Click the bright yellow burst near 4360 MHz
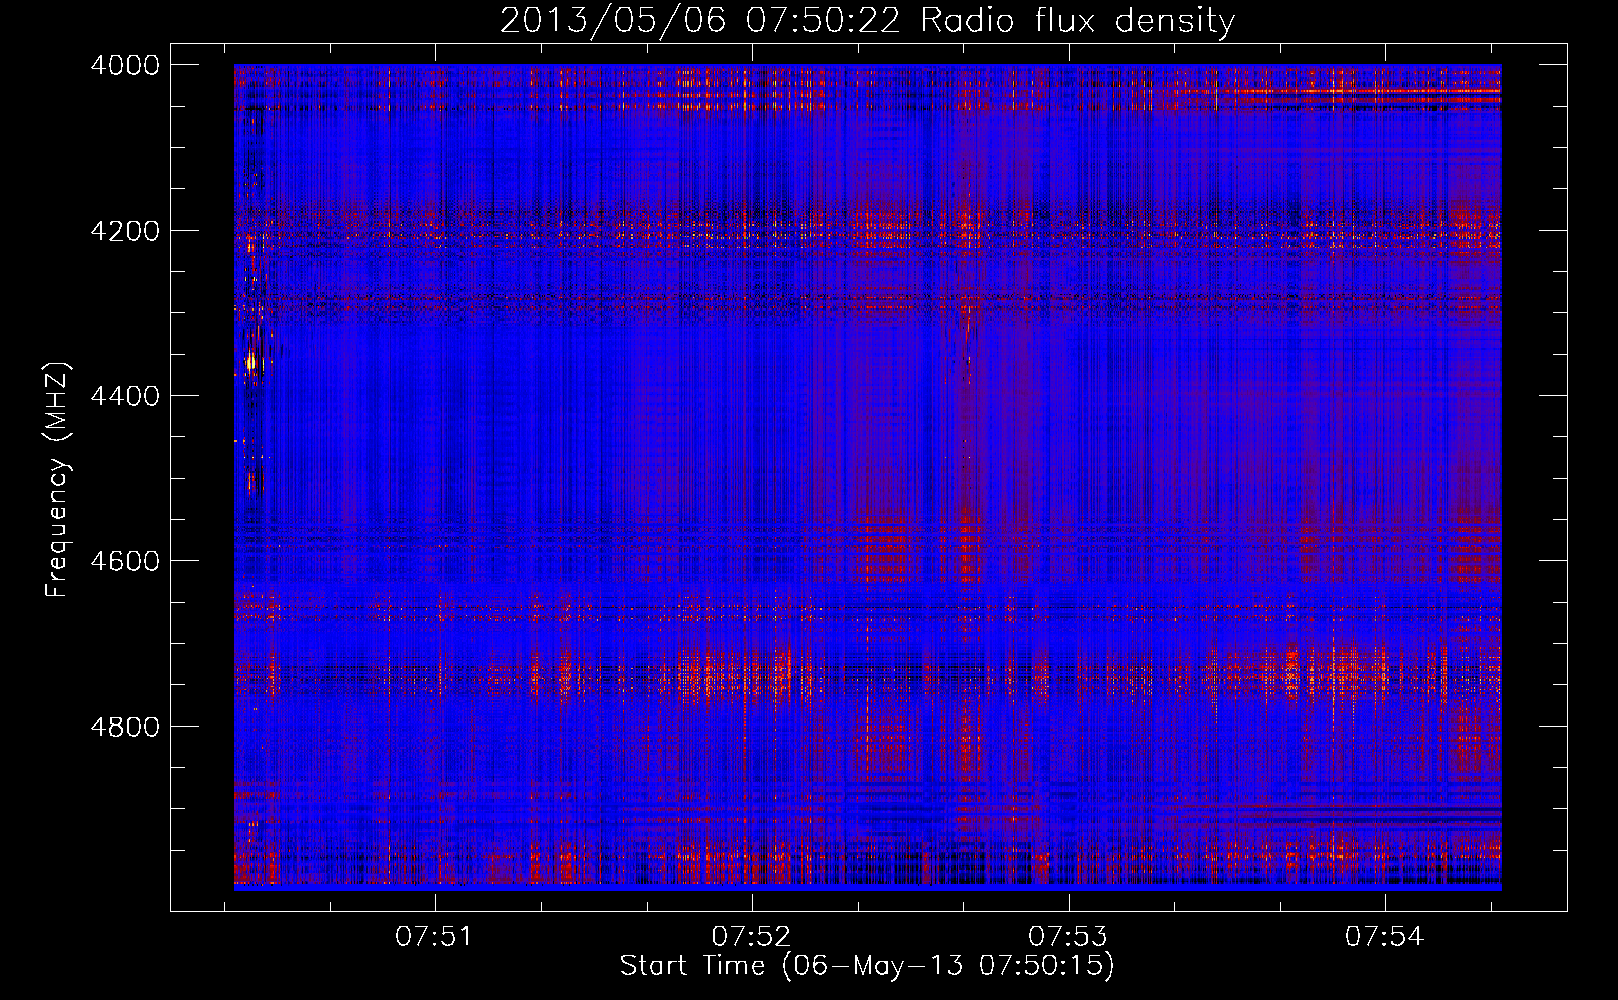The width and height of the screenshot is (1618, 1000). pyautogui.click(x=251, y=361)
